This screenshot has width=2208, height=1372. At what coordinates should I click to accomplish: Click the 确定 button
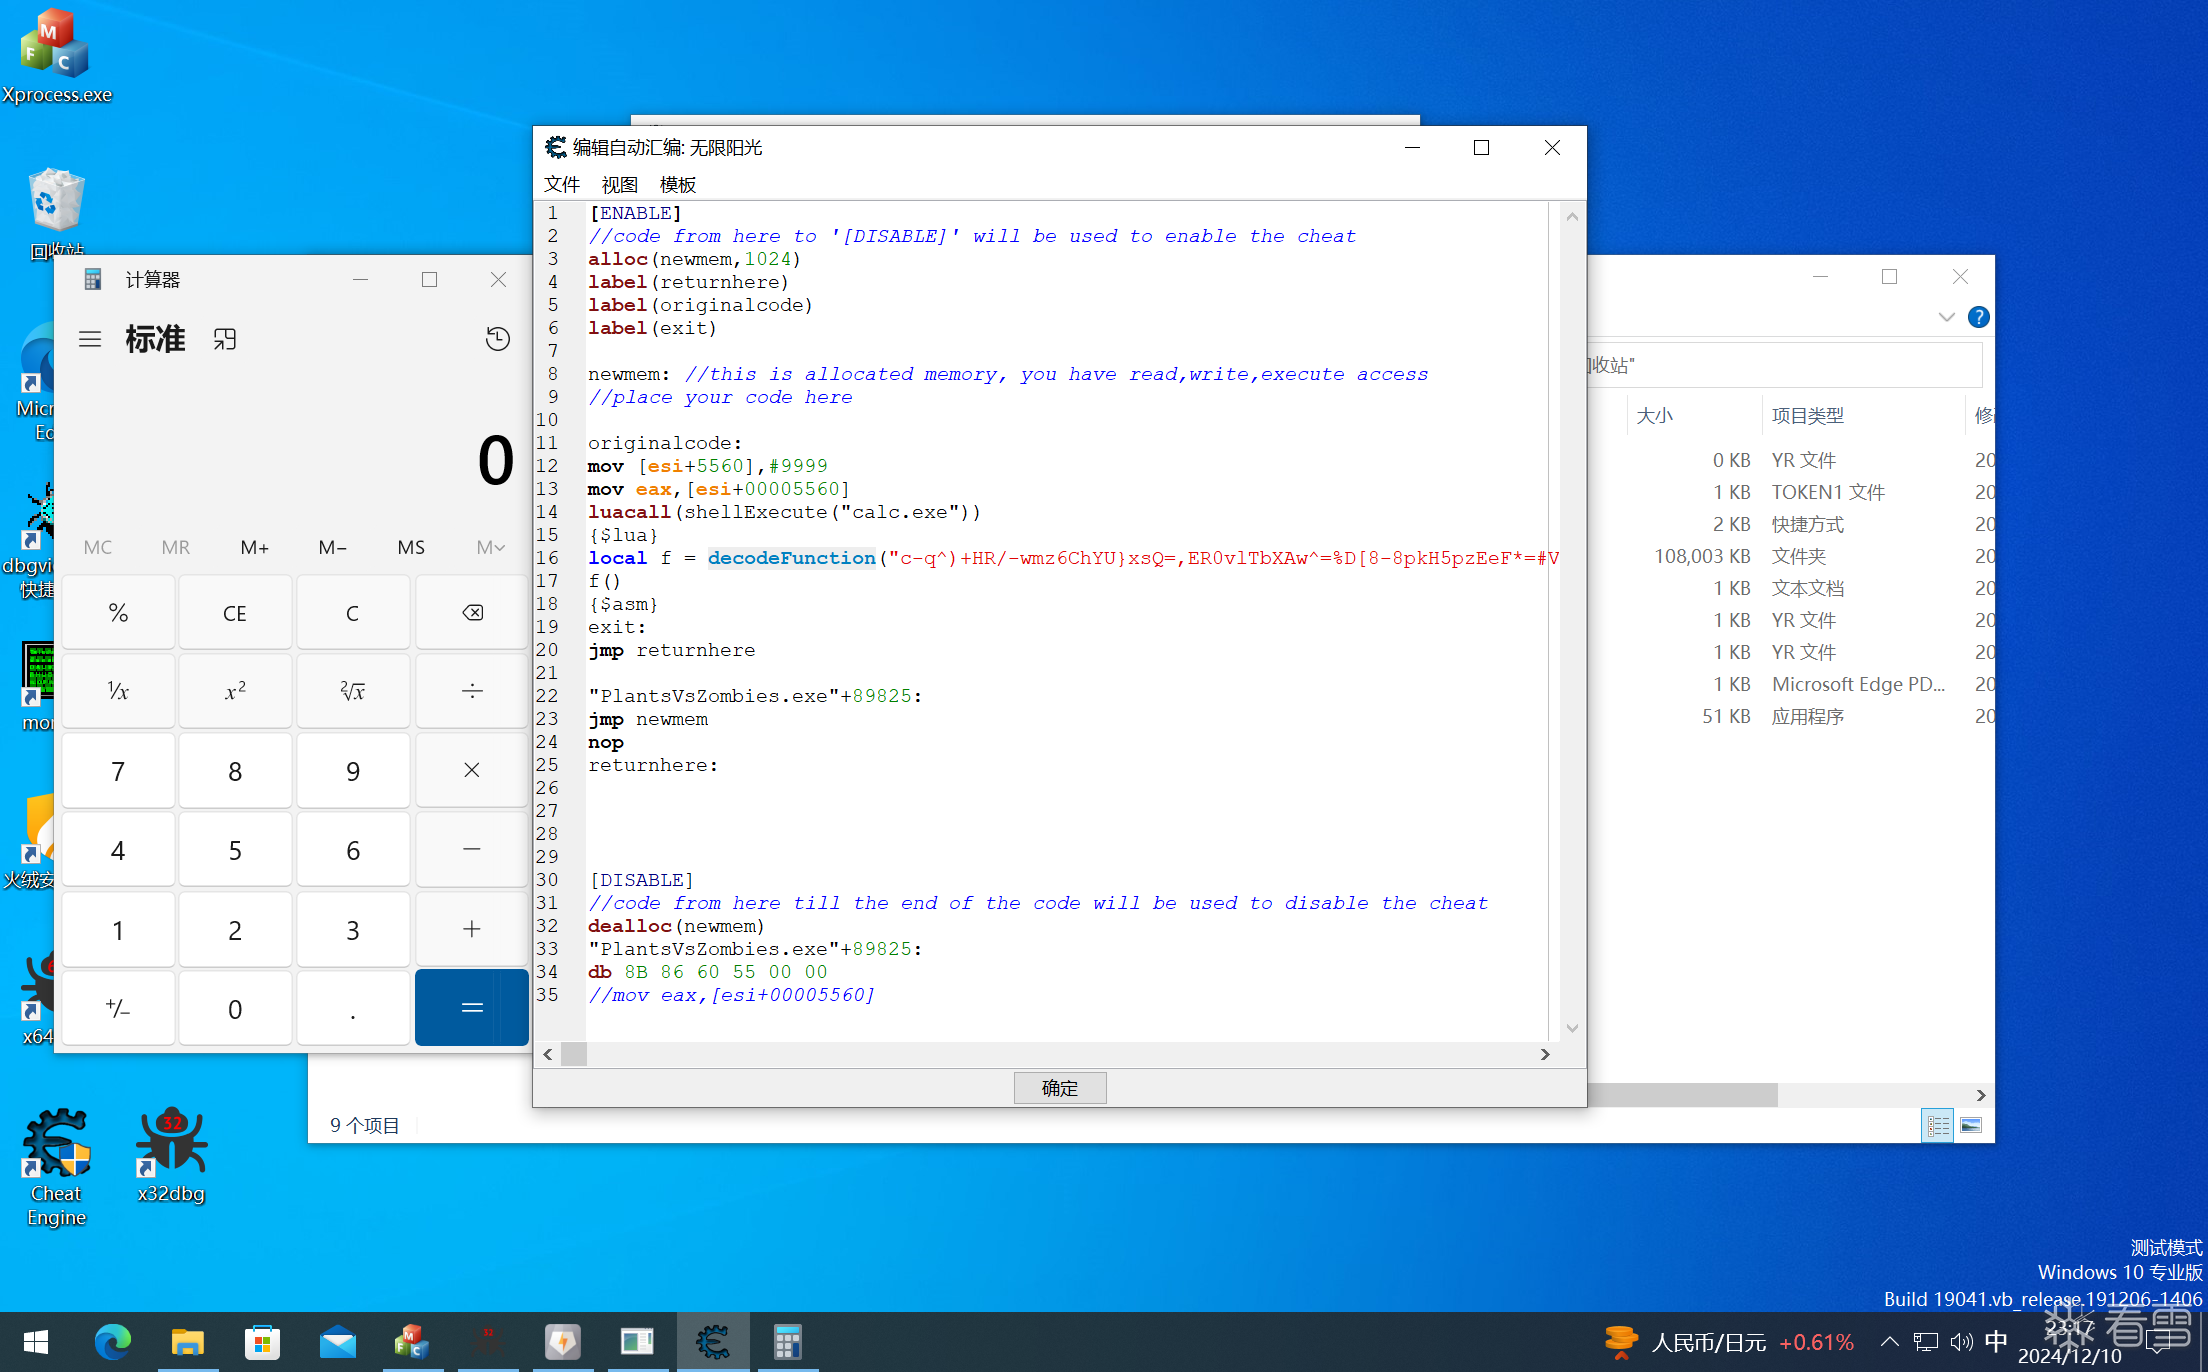tap(1059, 1088)
